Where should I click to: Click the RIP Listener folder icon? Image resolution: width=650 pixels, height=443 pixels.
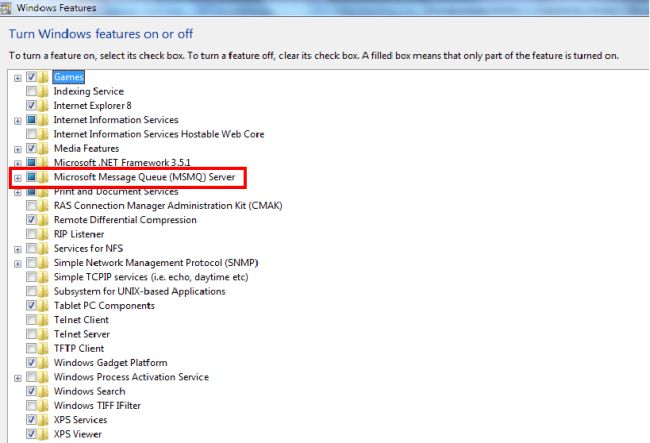click(43, 234)
